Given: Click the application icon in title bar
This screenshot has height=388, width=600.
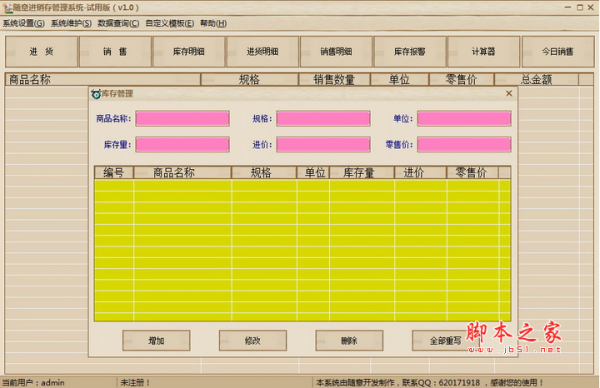Looking at the screenshot, I should click(7, 8).
